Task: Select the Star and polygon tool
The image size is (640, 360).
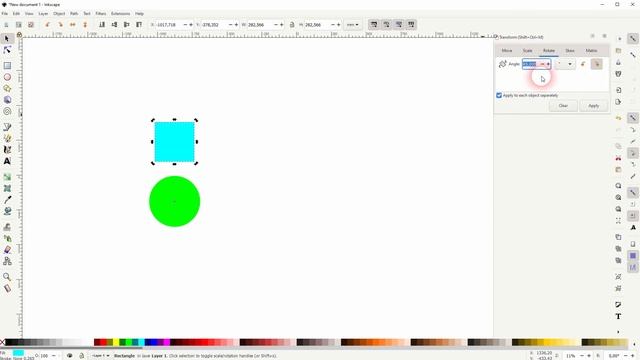Action: [7, 89]
